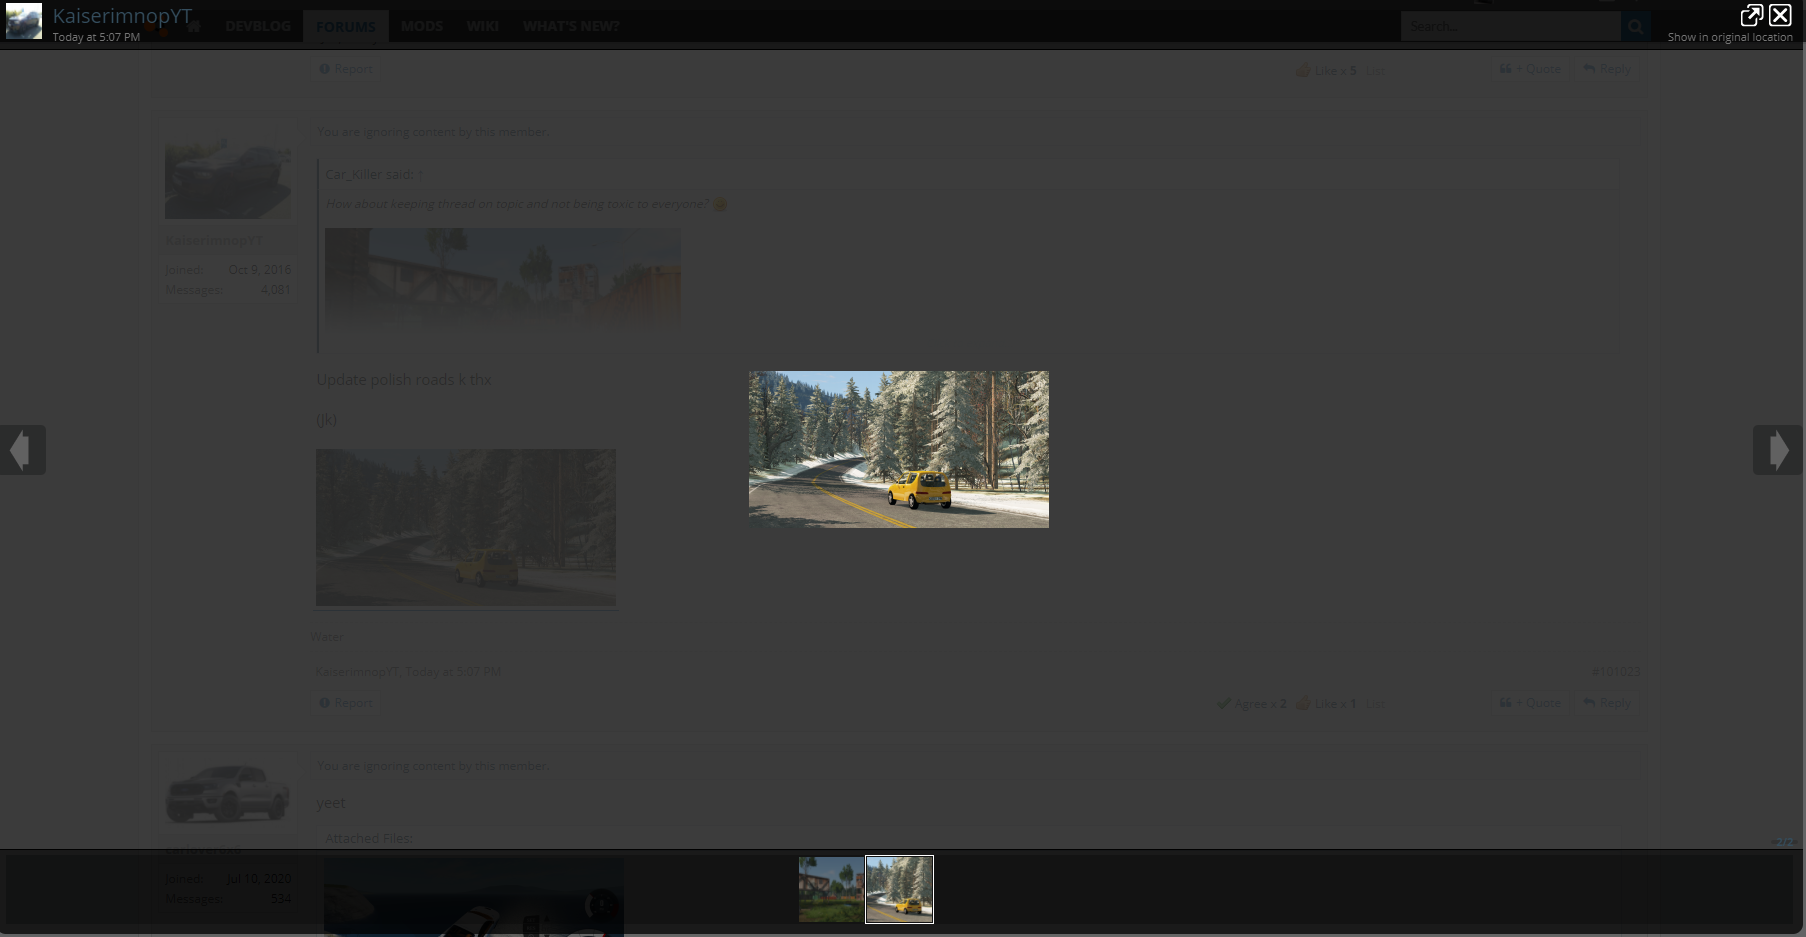The width and height of the screenshot is (1806, 937).
Task: Click the 'Today at 5:07 PM' timestamp in the header
Action: coord(96,37)
